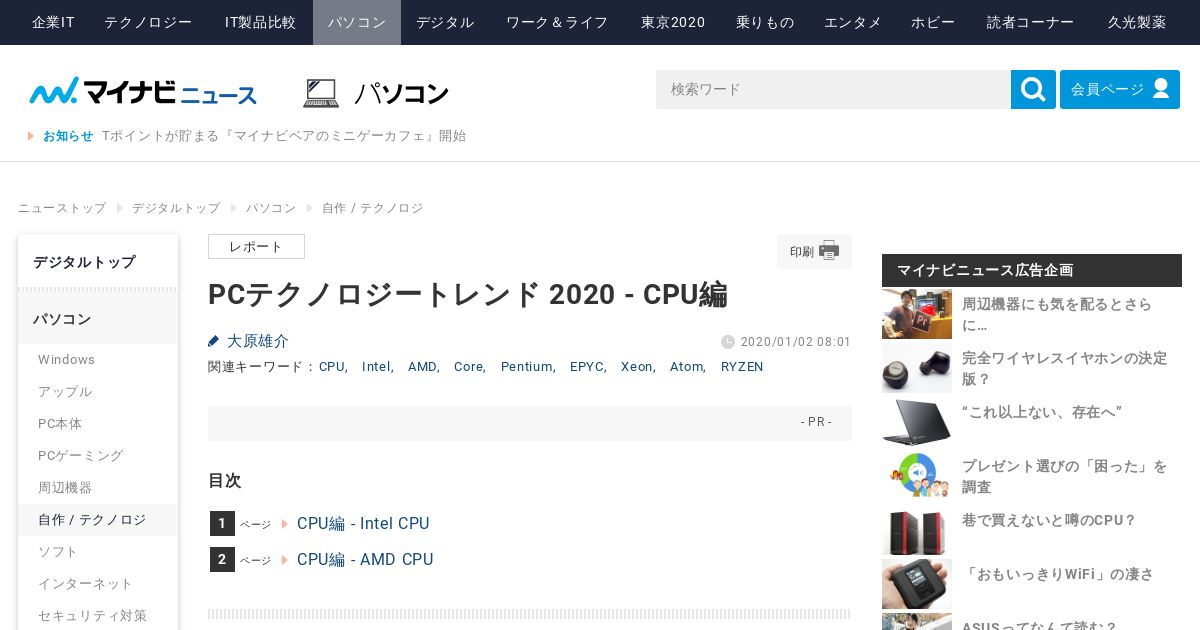Viewport: 1200px width, 630px height.
Task: Go to パソコン breadcrumb link
Action: [271, 208]
